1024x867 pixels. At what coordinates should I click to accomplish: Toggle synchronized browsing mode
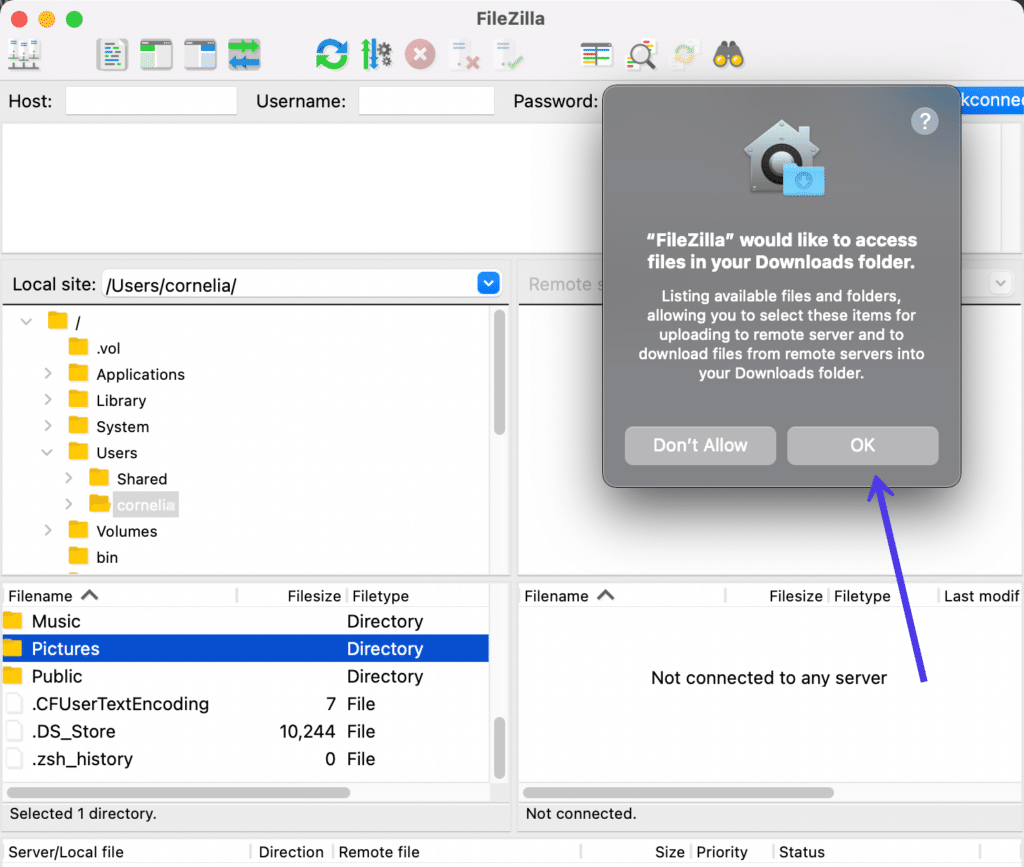click(x=685, y=54)
